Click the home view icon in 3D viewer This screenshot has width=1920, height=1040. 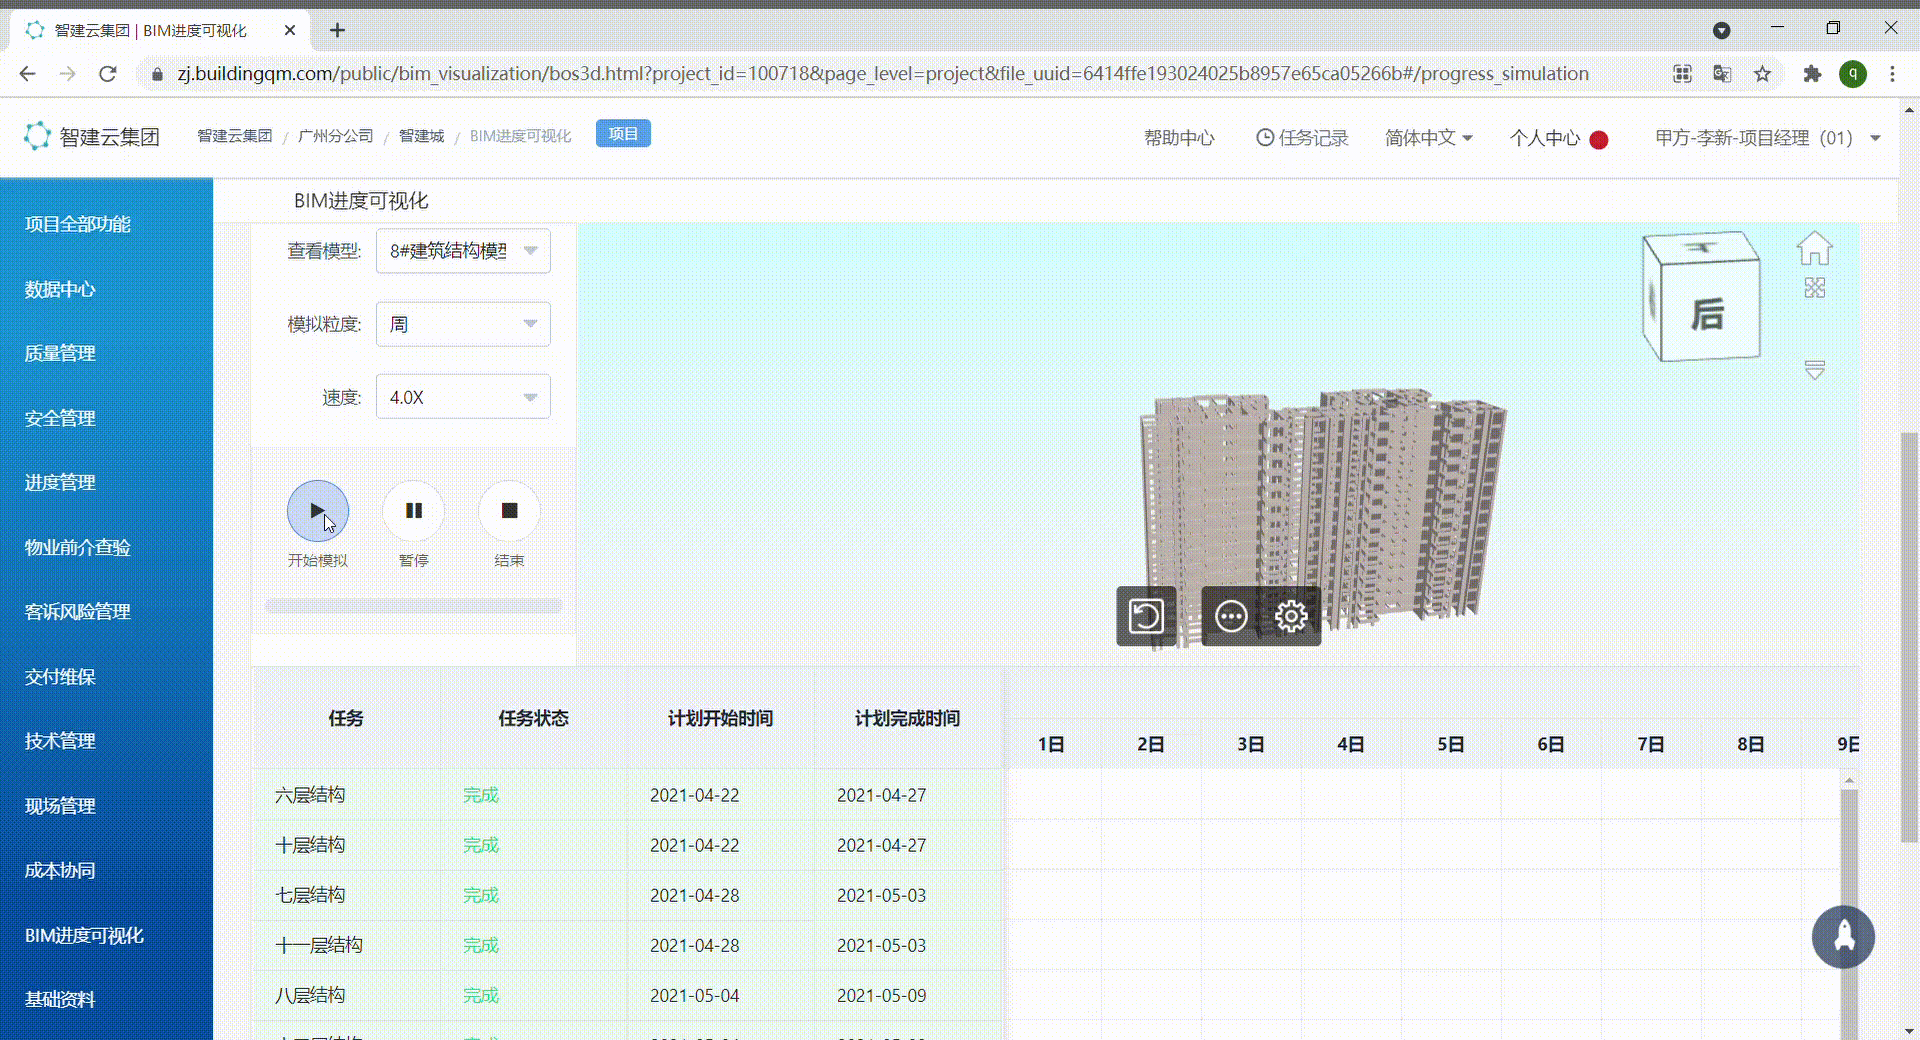tap(1816, 247)
